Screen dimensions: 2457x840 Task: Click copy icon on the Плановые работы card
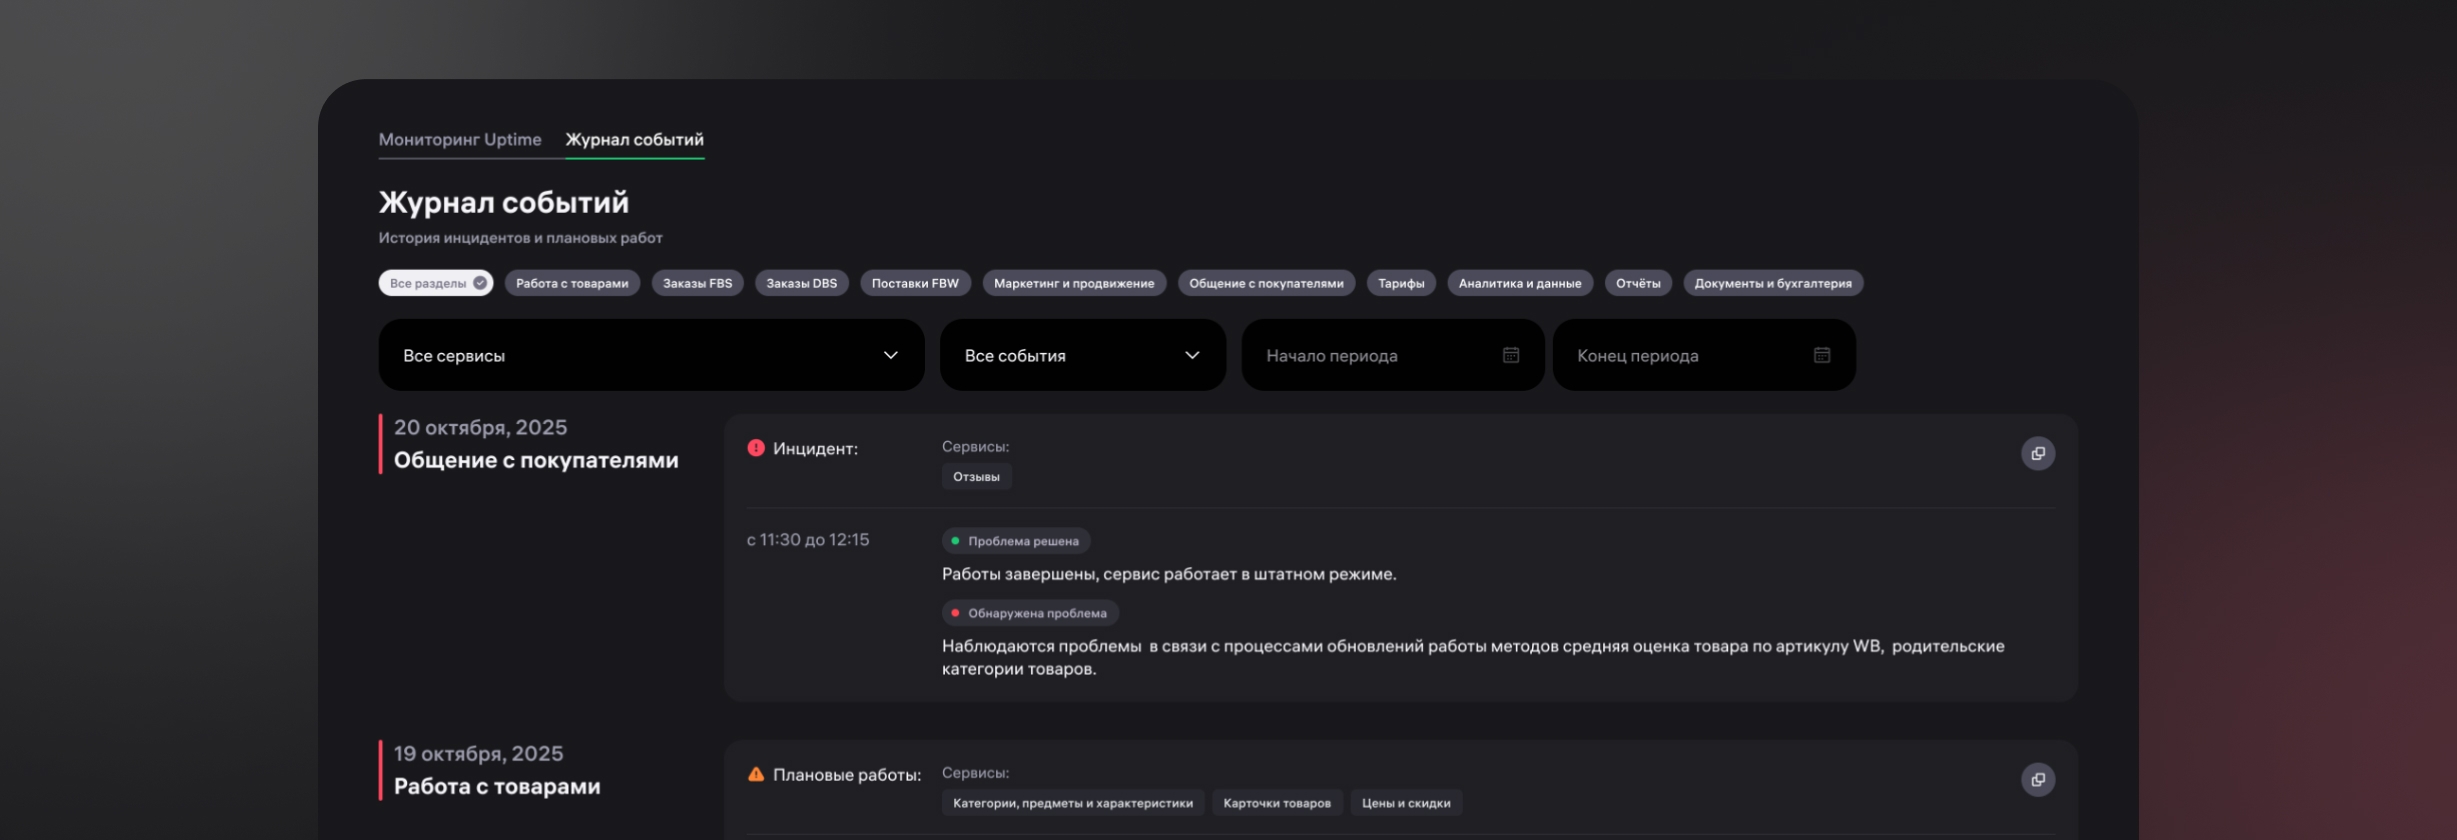2037,779
